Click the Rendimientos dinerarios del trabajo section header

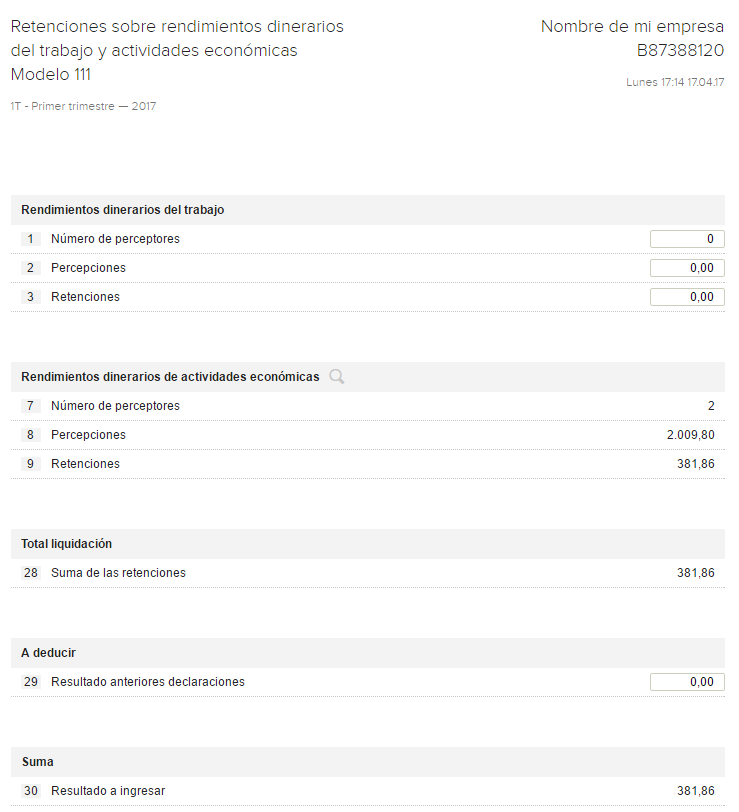[x=123, y=210]
